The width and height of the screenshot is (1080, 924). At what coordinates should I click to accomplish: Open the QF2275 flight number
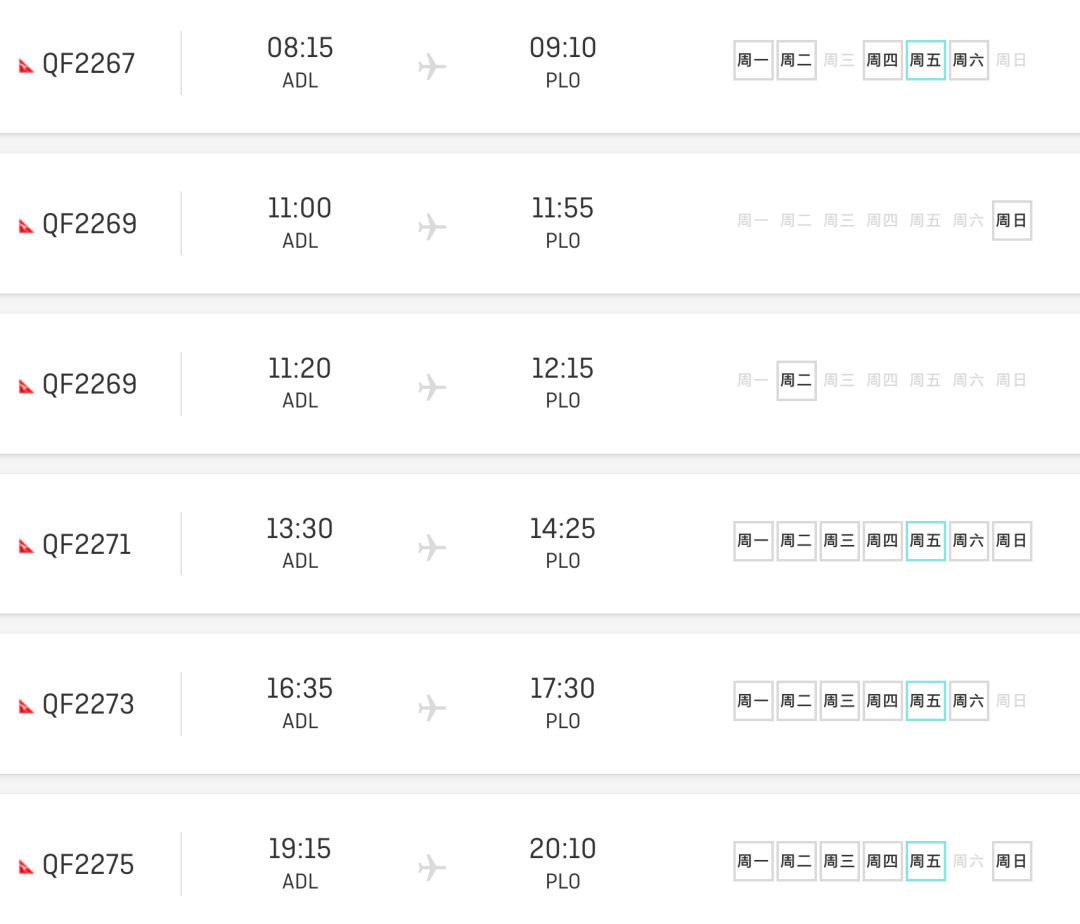pos(88,865)
